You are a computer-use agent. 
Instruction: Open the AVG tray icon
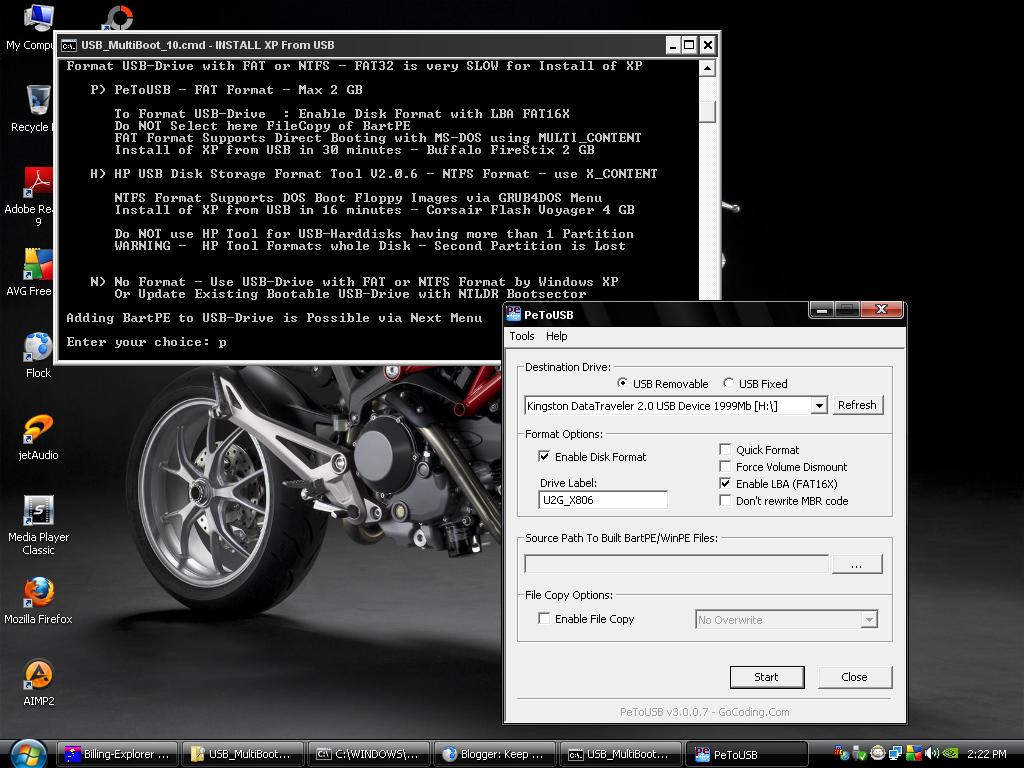click(914, 753)
